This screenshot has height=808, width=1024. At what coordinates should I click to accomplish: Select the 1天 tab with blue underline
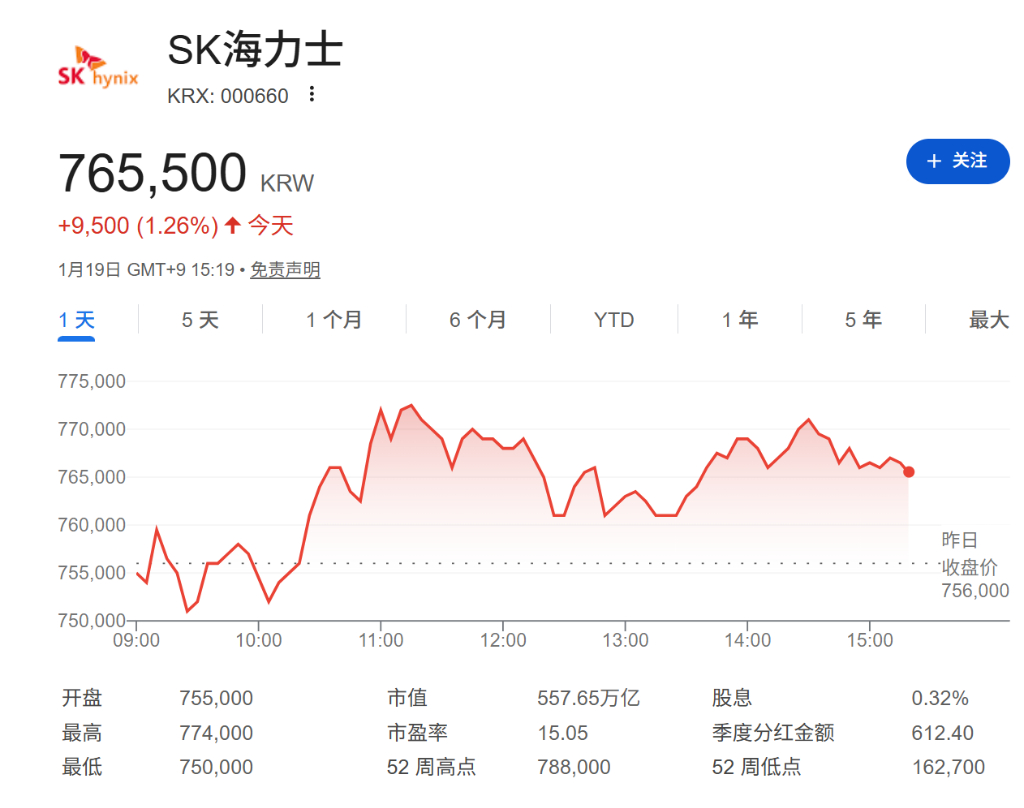click(x=75, y=320)
